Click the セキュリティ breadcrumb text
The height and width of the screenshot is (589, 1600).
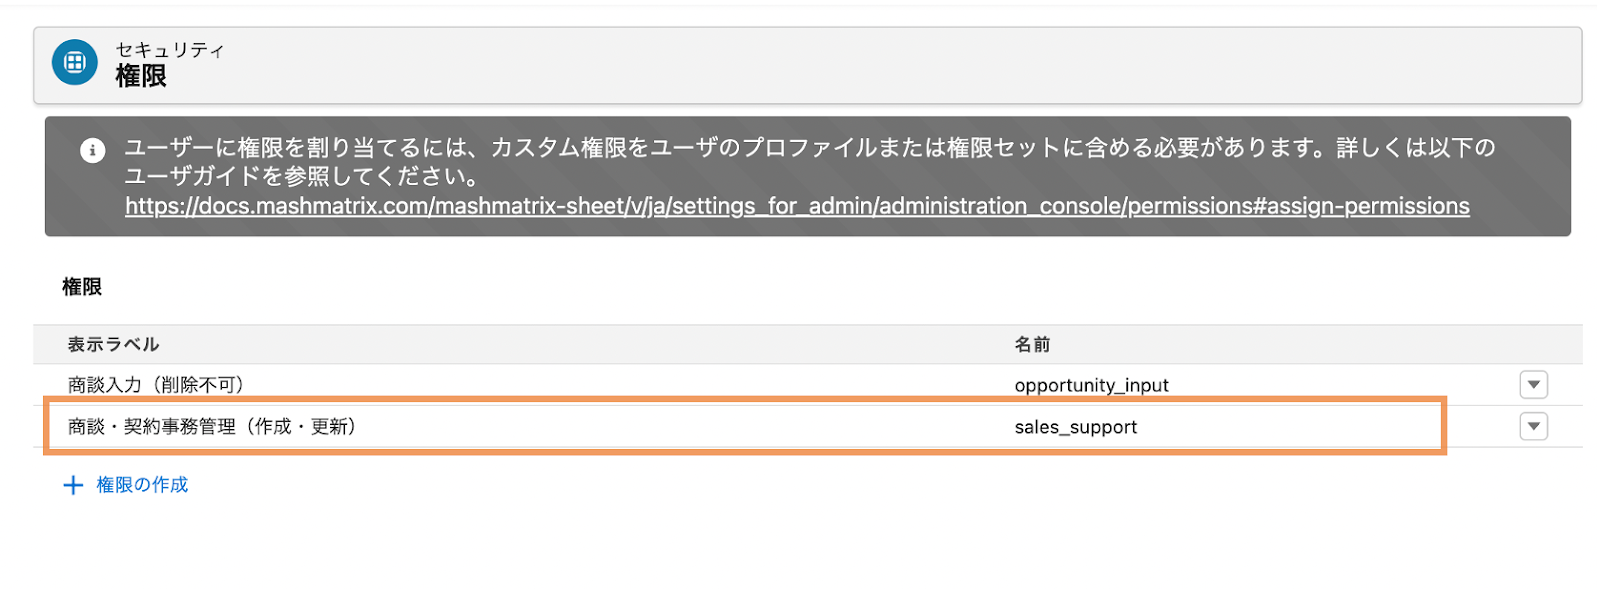click(x=169, y=50)
